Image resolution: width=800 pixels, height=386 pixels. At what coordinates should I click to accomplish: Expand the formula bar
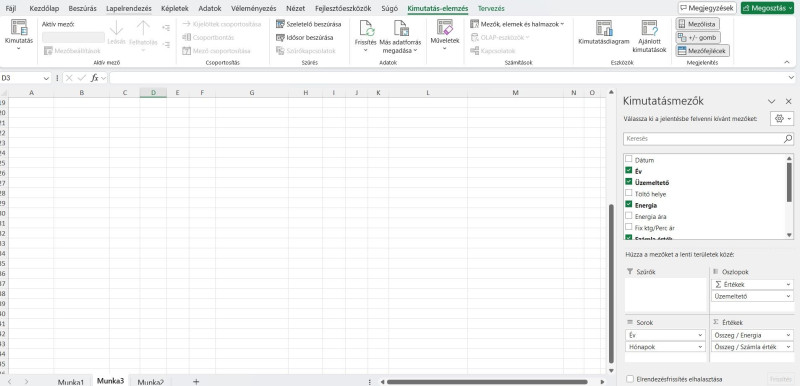click(x=791, y=78)
